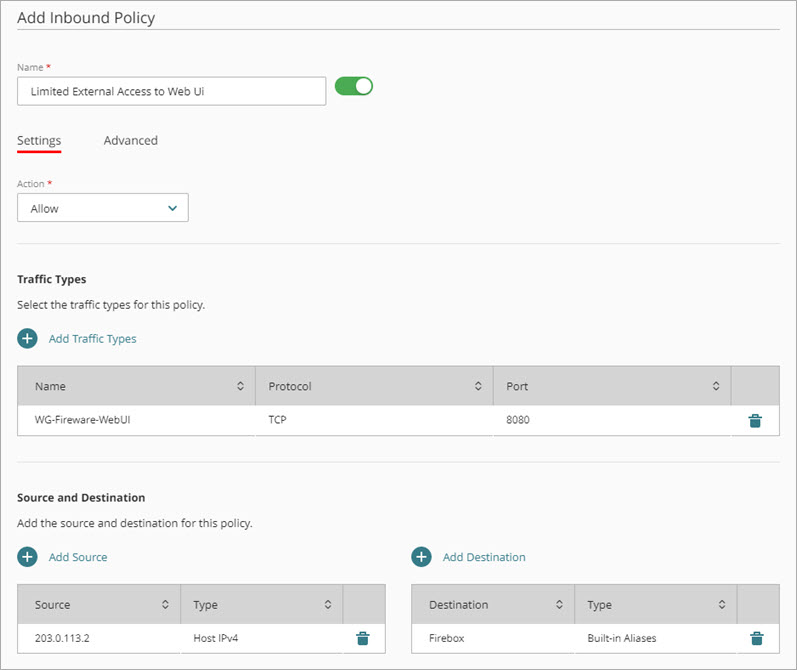Screen dimensions: 797x670
Task: Delete the WG-Fireware-WebUI traffic type row
Action: point(755,421)
